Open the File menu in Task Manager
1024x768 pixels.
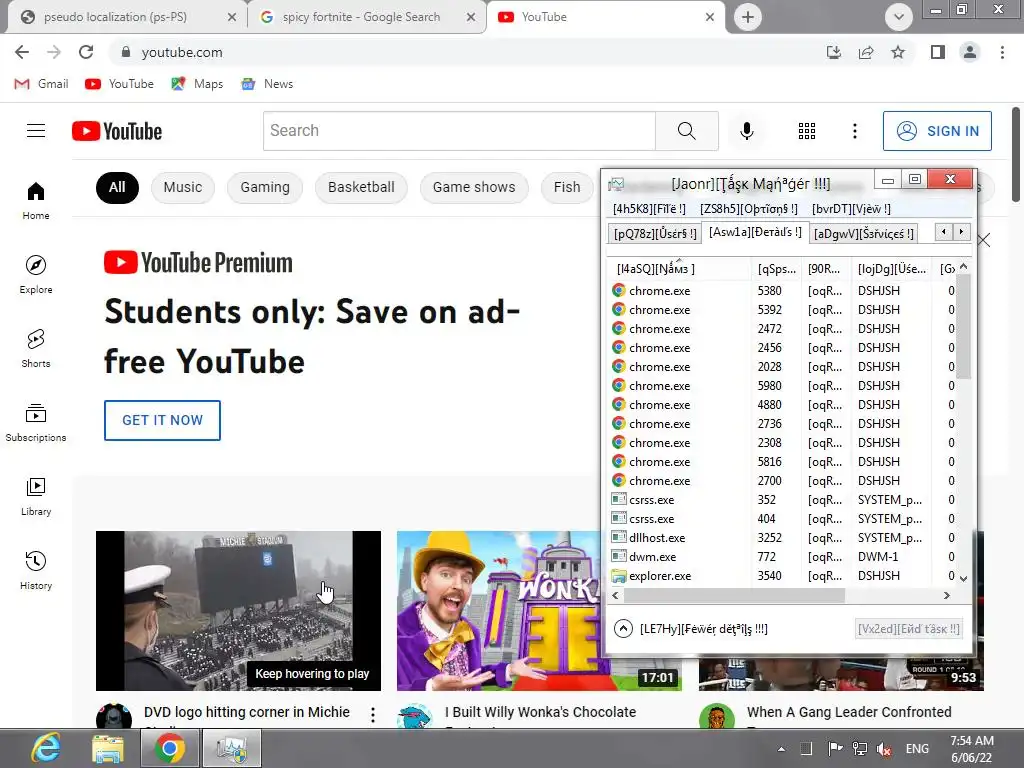pyautogui.click(x=649, y=209)
